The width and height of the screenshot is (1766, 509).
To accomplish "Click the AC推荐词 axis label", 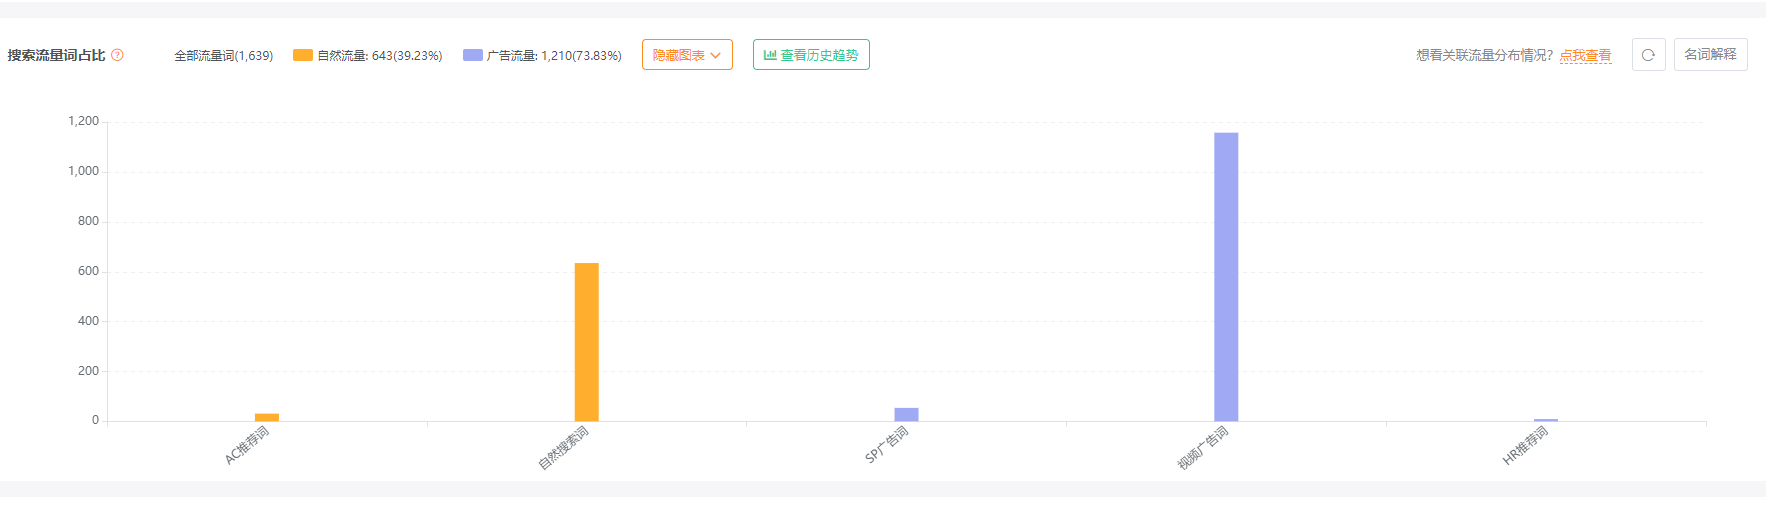I will coord(247,445).
